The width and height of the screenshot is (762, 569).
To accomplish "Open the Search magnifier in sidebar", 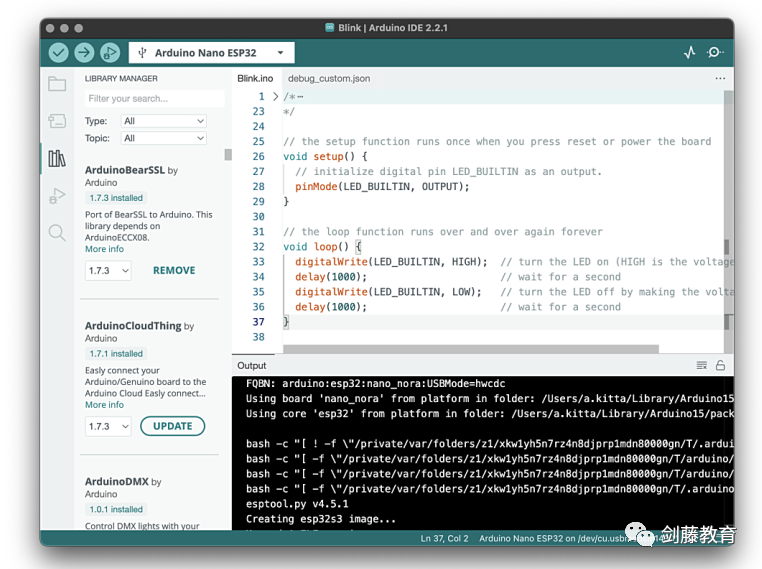I will click(x=57, y=233).
